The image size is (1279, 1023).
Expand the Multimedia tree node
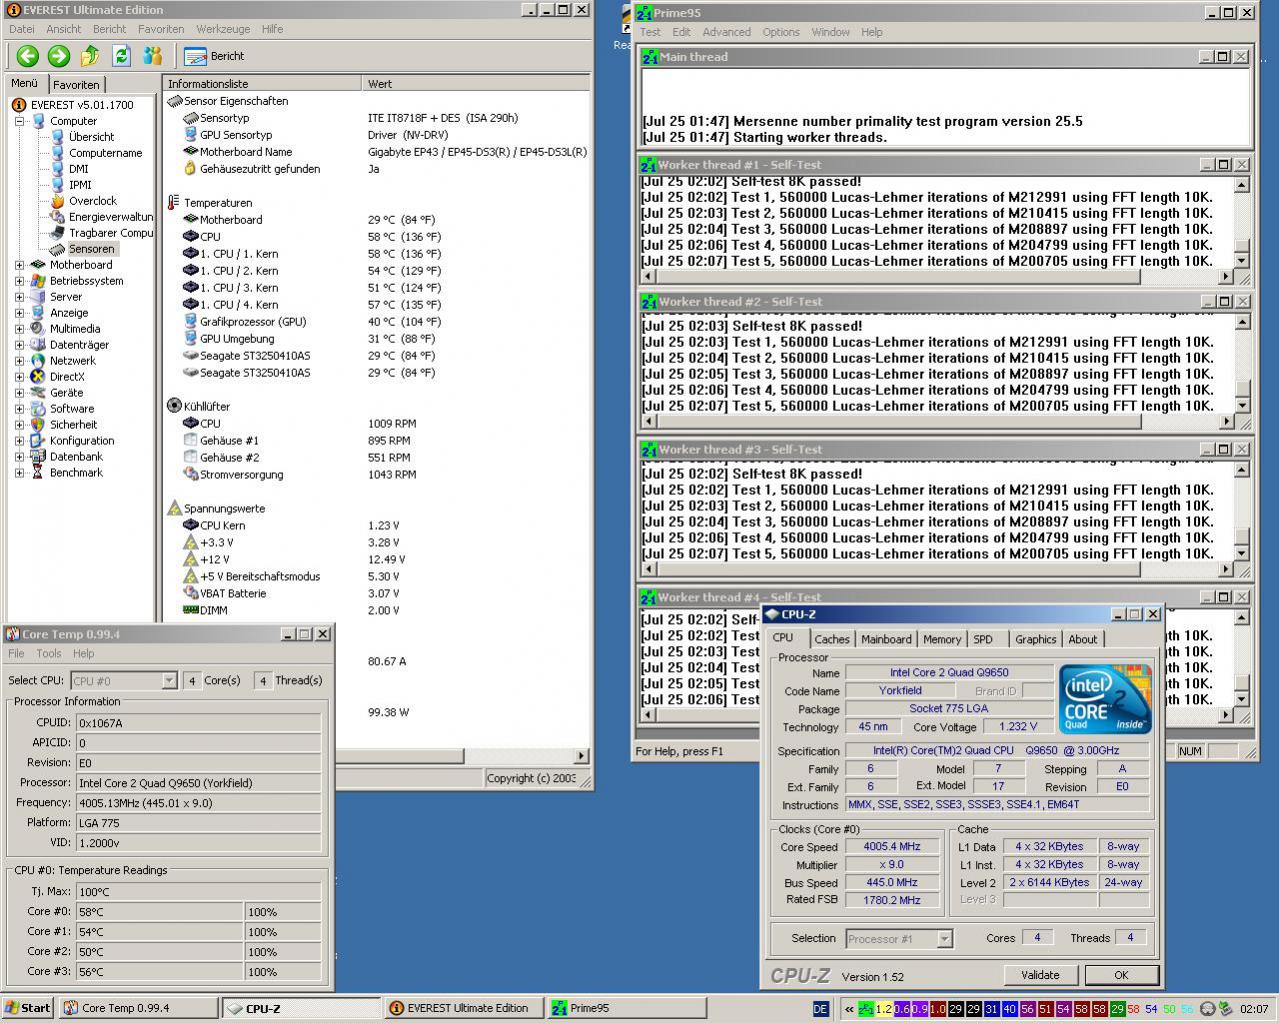20,329
